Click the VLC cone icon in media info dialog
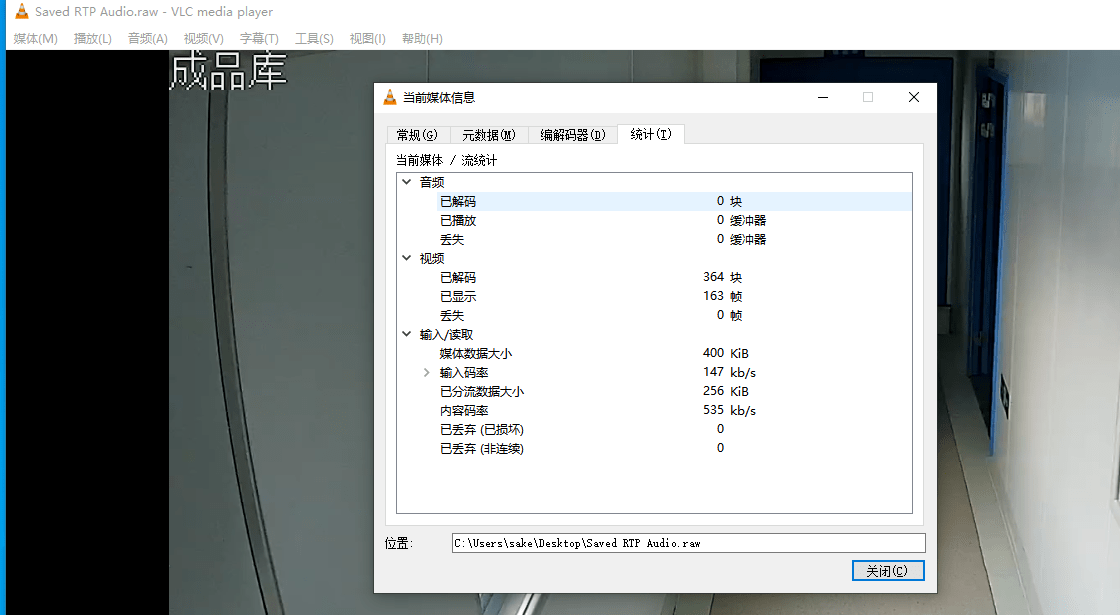Screen dimensions: 1120x615 (x=390, y=97)
